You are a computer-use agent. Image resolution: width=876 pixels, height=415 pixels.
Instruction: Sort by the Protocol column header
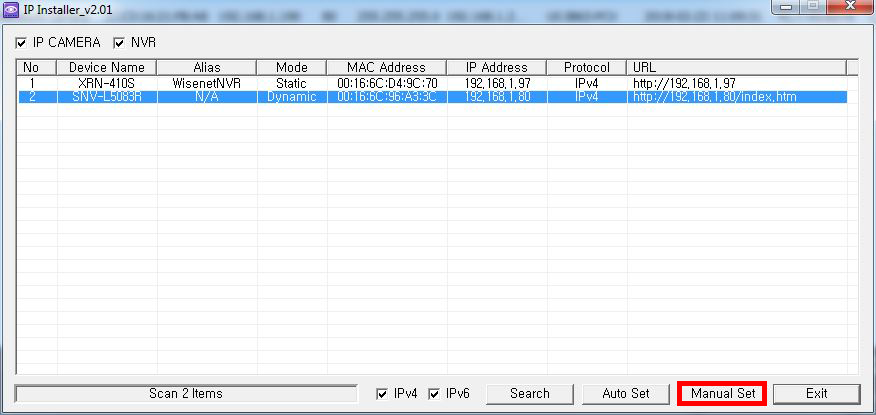(587, 68)
